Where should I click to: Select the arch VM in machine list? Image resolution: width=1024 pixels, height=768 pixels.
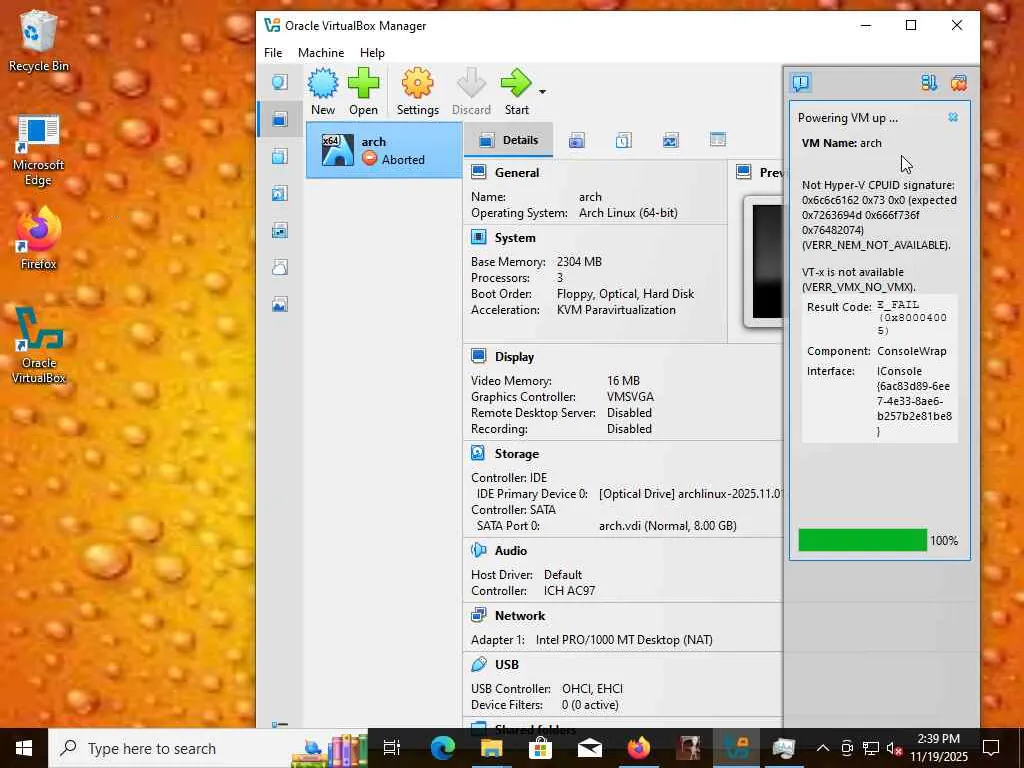click(384, 150)
